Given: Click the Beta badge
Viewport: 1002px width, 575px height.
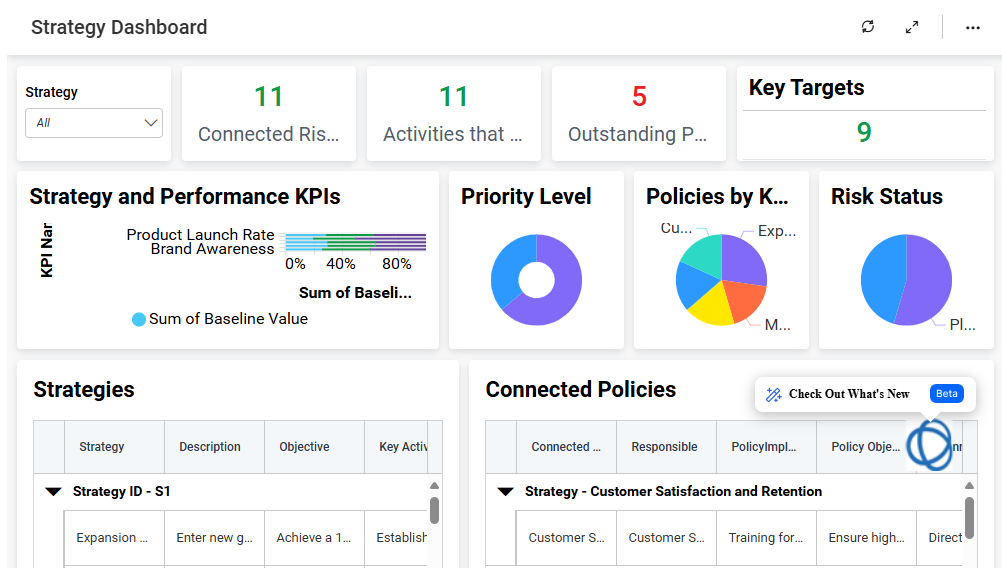Looking at the screenshot, I should pos(946,394).
